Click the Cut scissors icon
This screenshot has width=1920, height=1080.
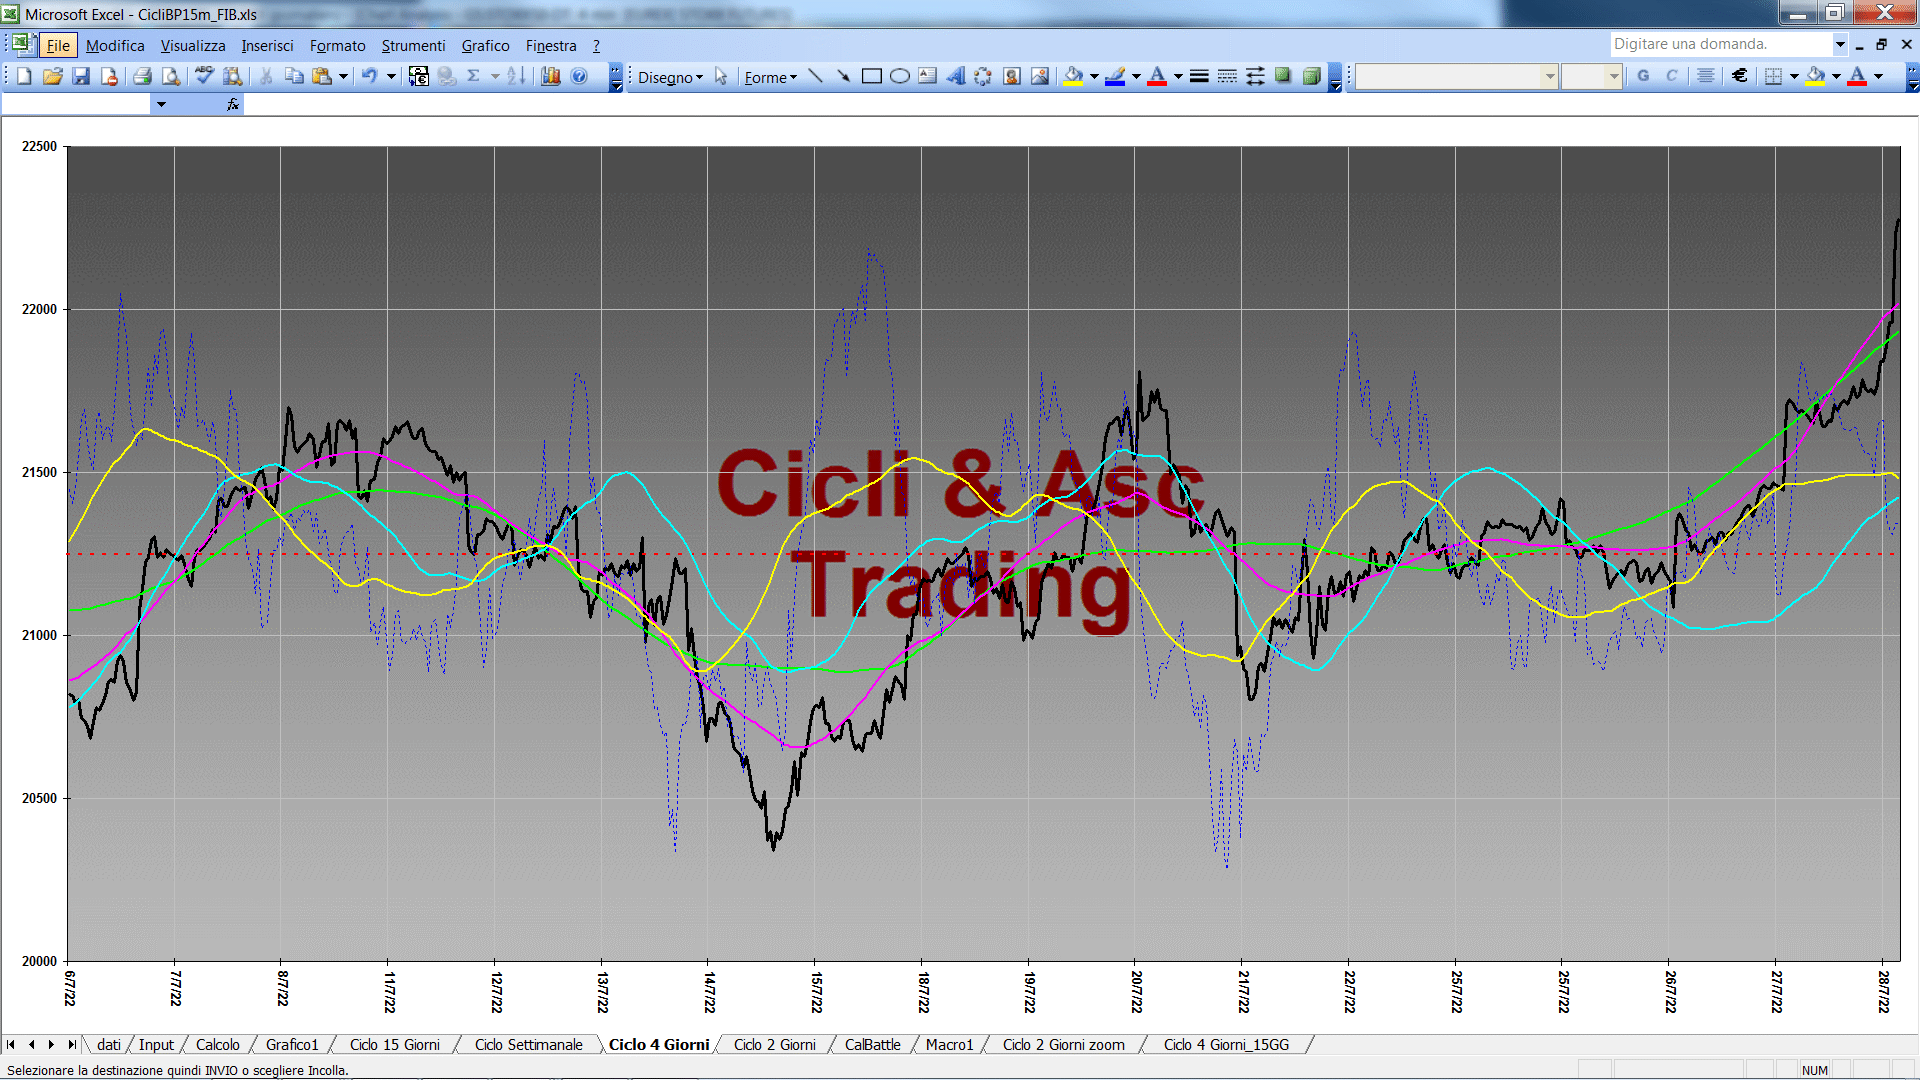(x=266, y=77)
